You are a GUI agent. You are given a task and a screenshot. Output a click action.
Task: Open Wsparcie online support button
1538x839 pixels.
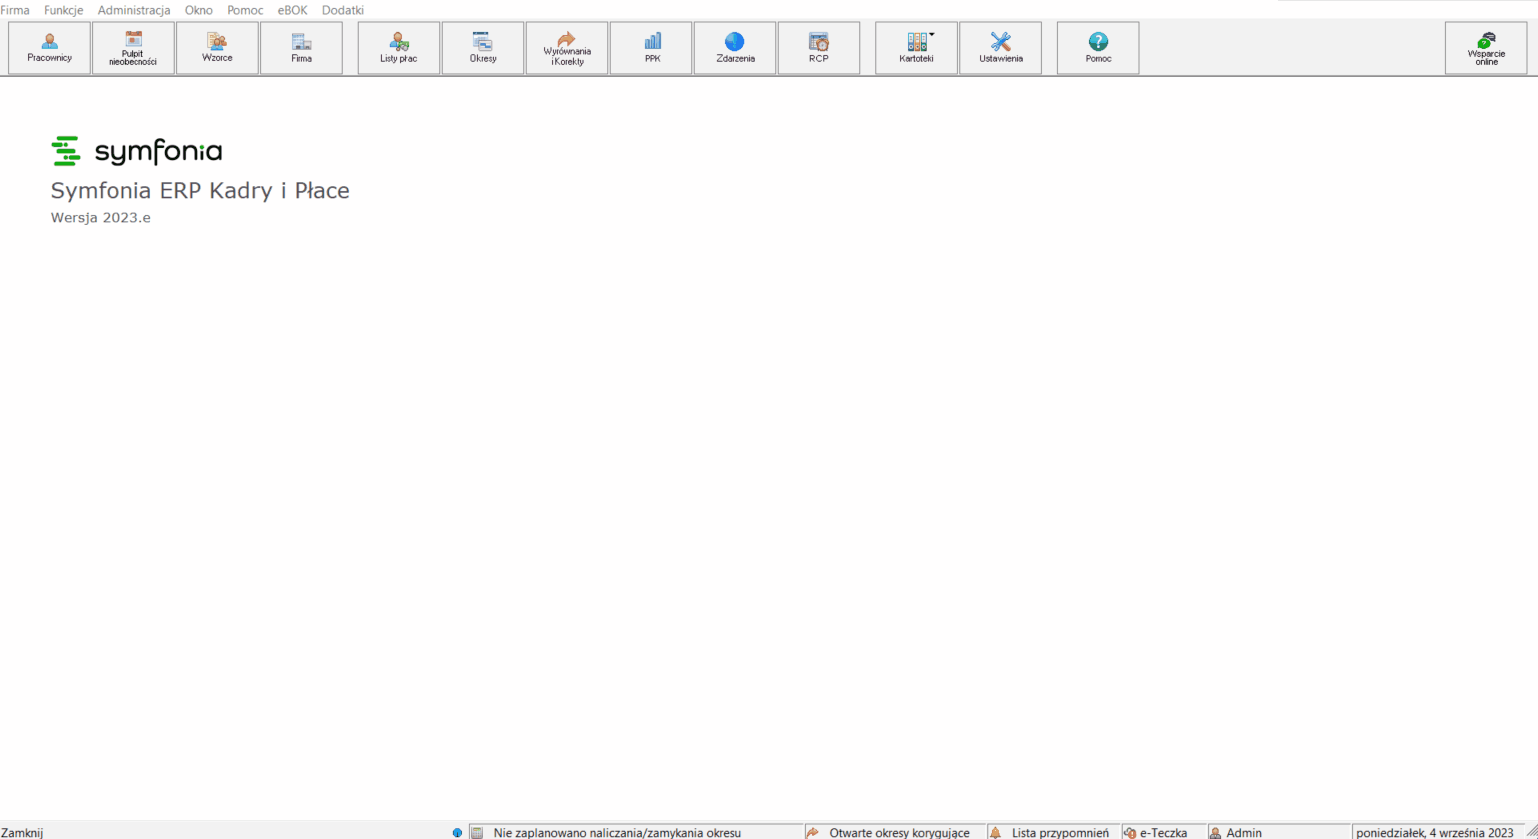(x=1486, y=48)
